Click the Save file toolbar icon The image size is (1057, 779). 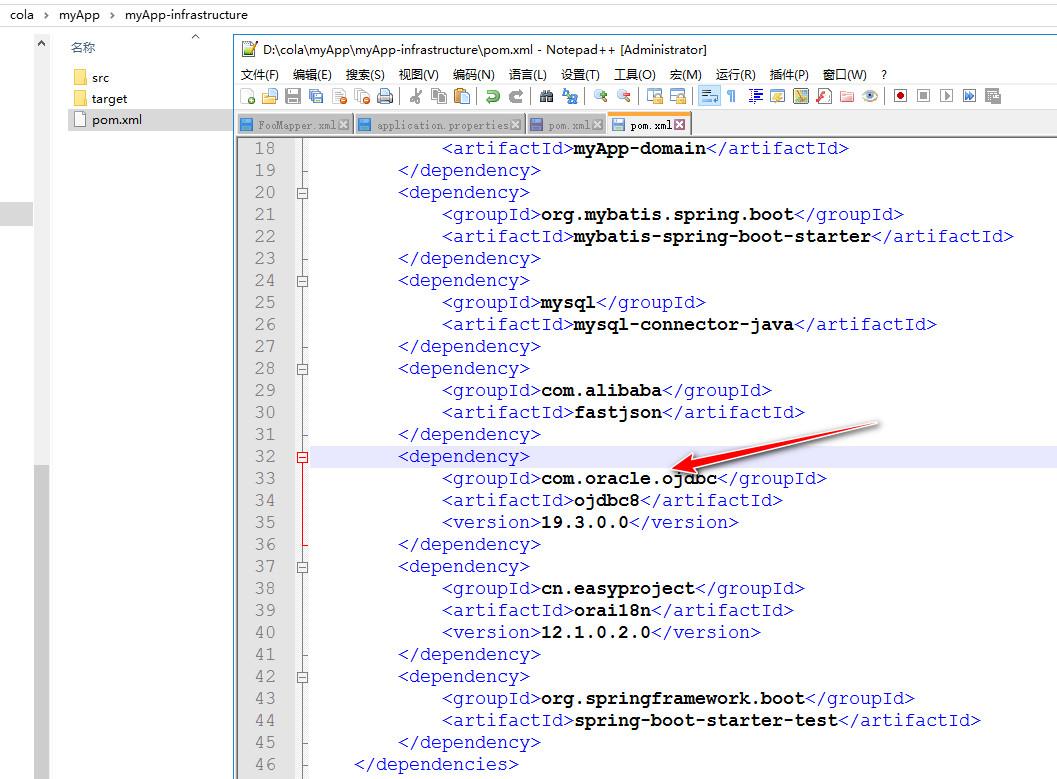point(293,96)
